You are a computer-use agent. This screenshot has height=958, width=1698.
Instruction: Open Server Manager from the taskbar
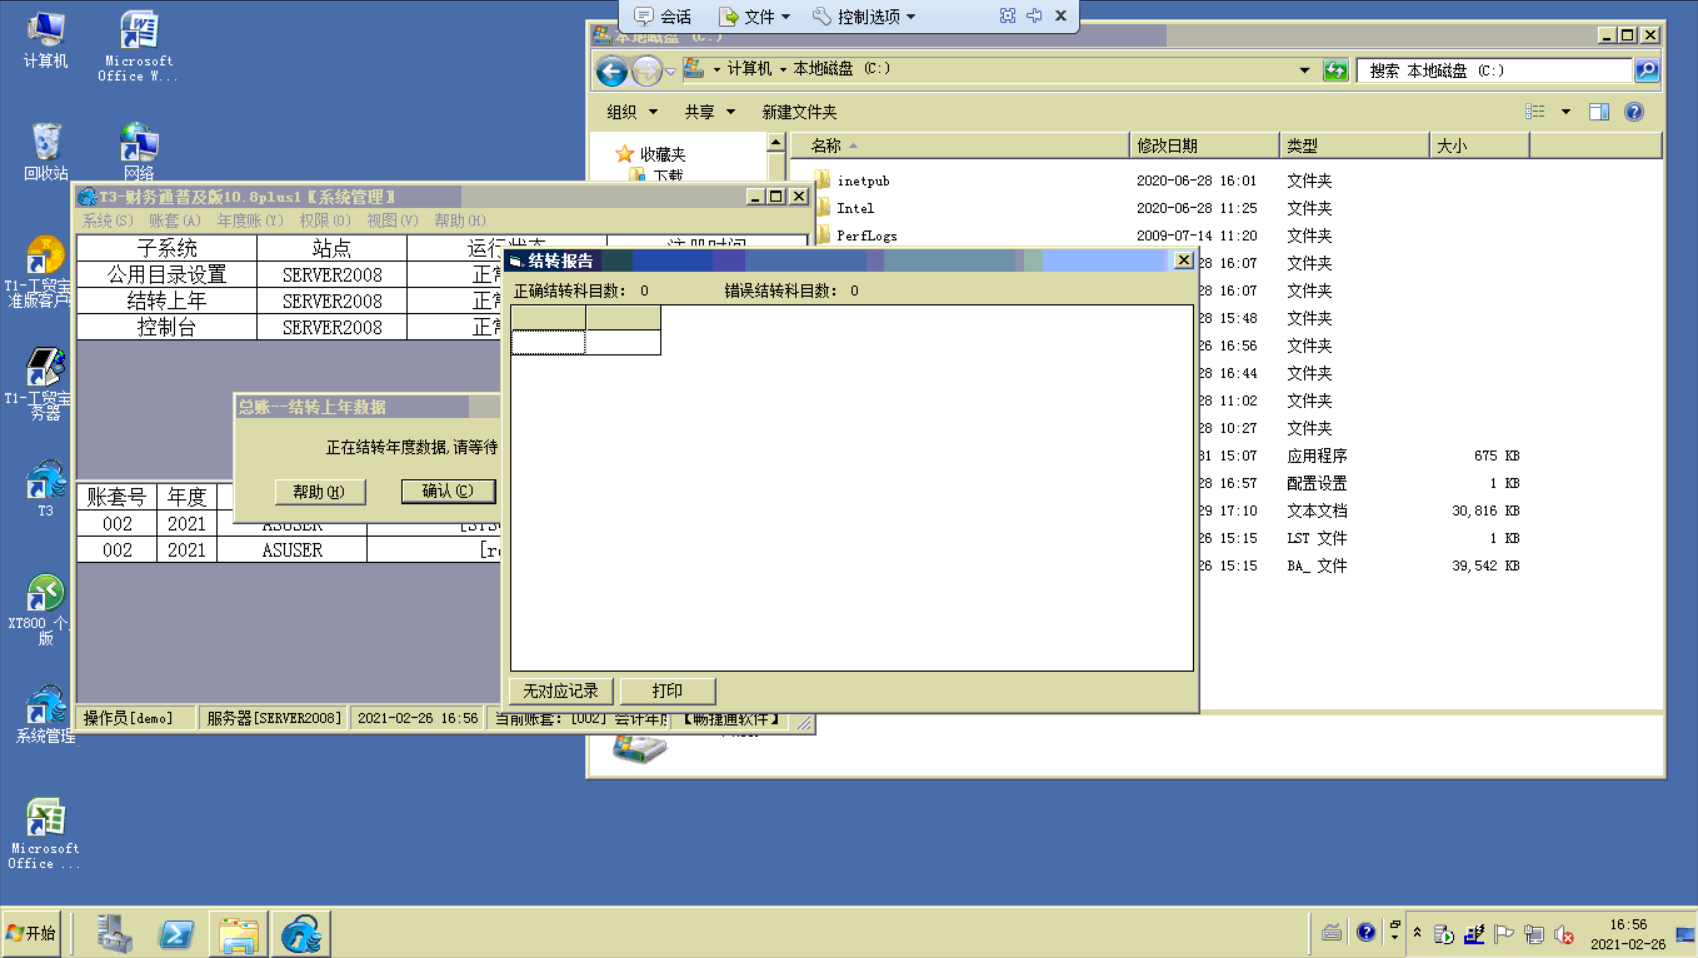pyautogui.click(x=114, y=934)
